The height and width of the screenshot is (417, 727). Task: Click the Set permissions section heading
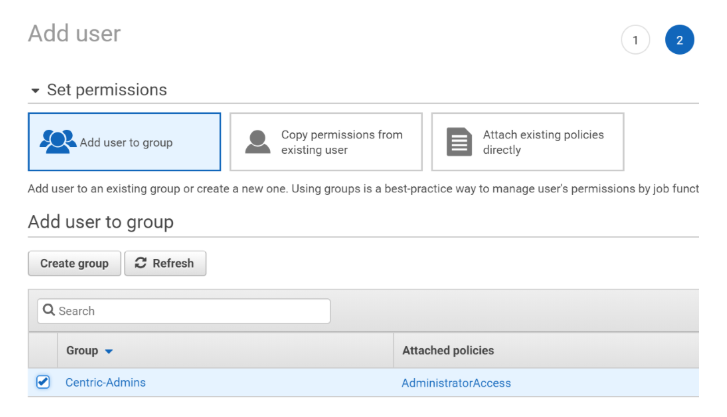[107, 90]
